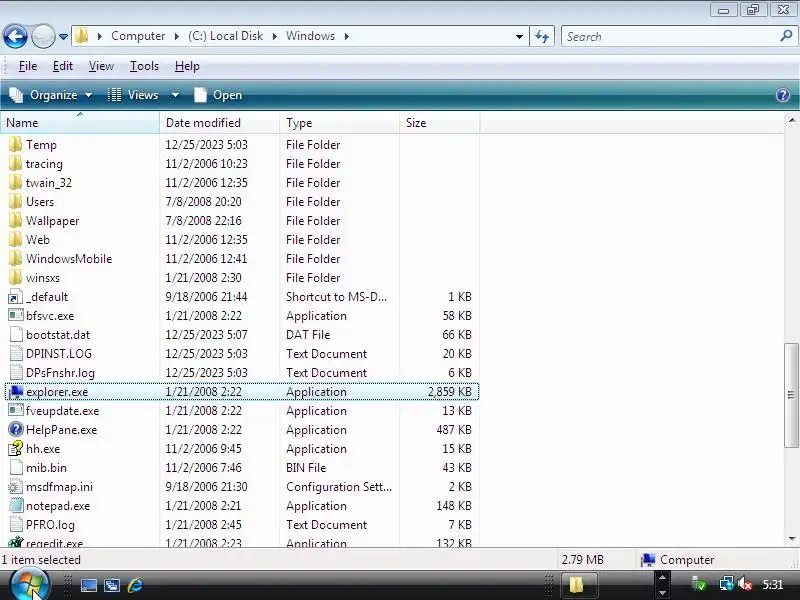Select the twain_32 folder icon
The width and height of the screenshot is (800, 600).
click(x=16, y=182)
